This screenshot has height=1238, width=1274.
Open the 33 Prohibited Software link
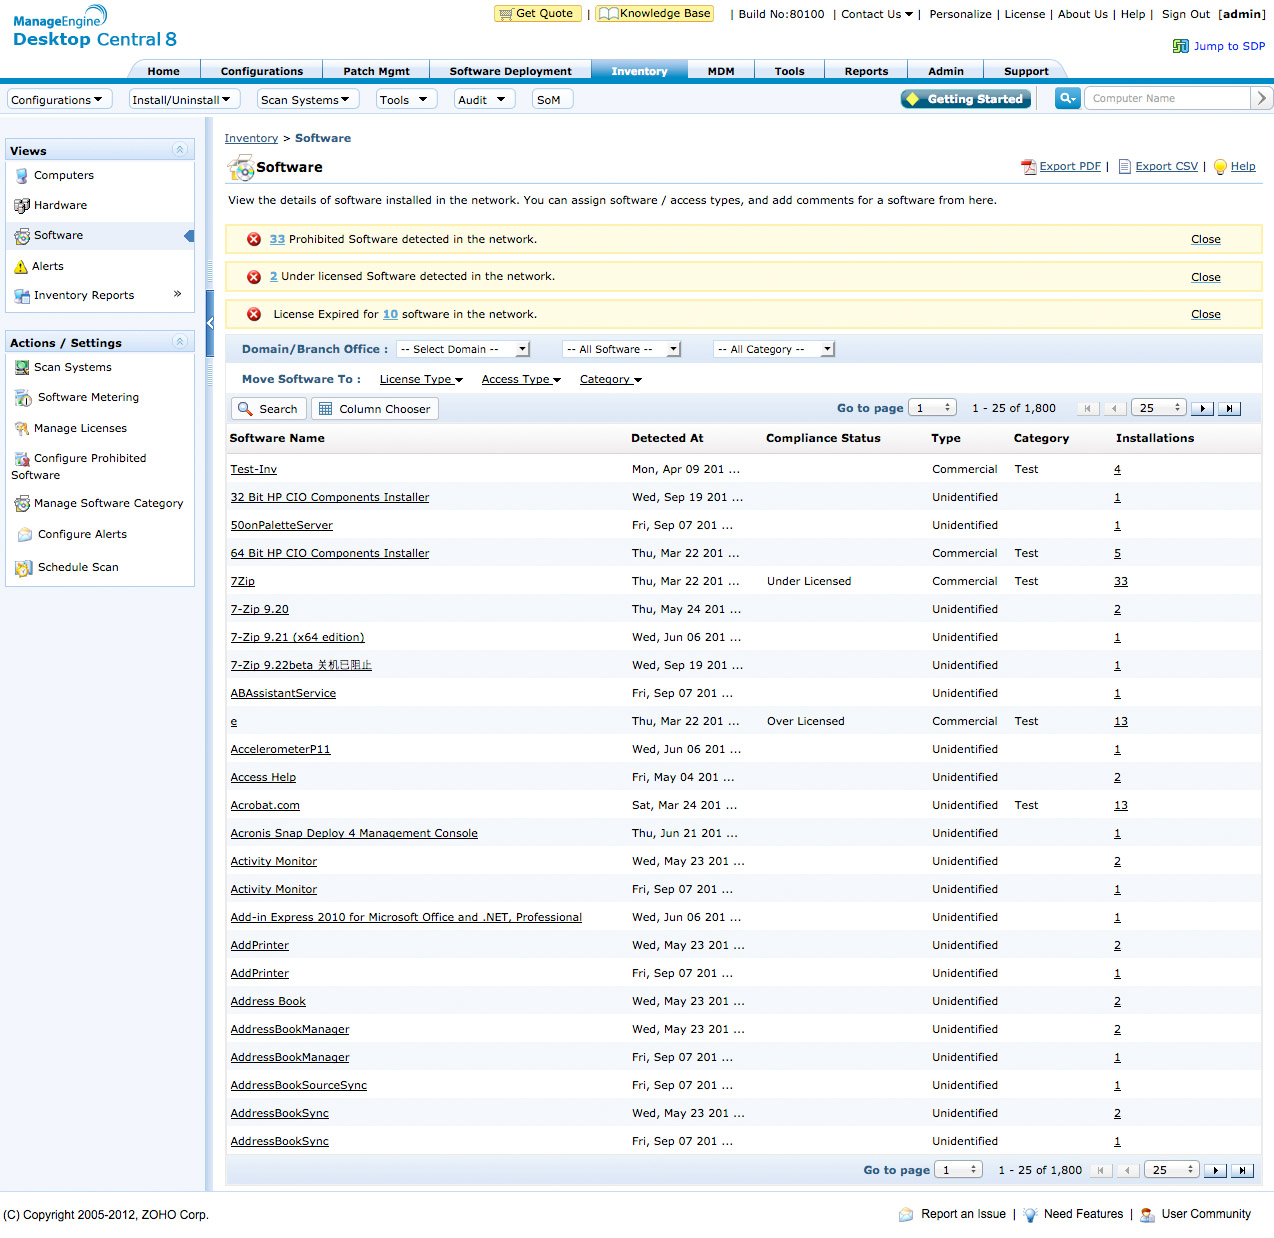click(x=277, y=240)
